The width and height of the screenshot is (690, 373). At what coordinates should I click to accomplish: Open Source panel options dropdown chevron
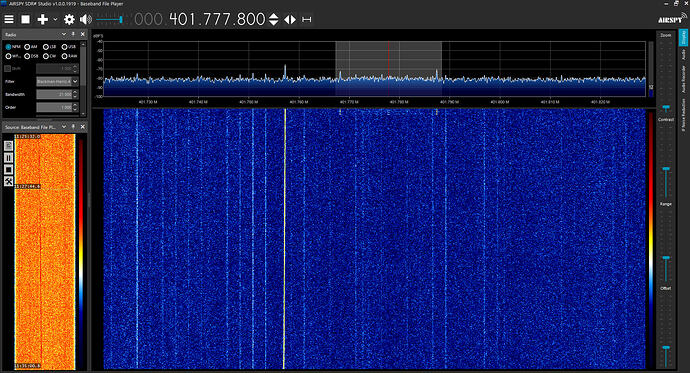pos(64,127)
